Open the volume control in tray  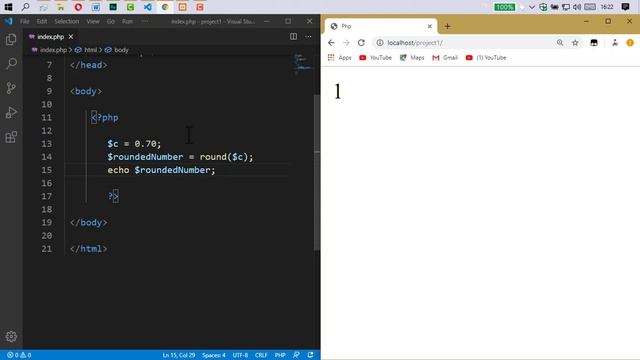577,7
